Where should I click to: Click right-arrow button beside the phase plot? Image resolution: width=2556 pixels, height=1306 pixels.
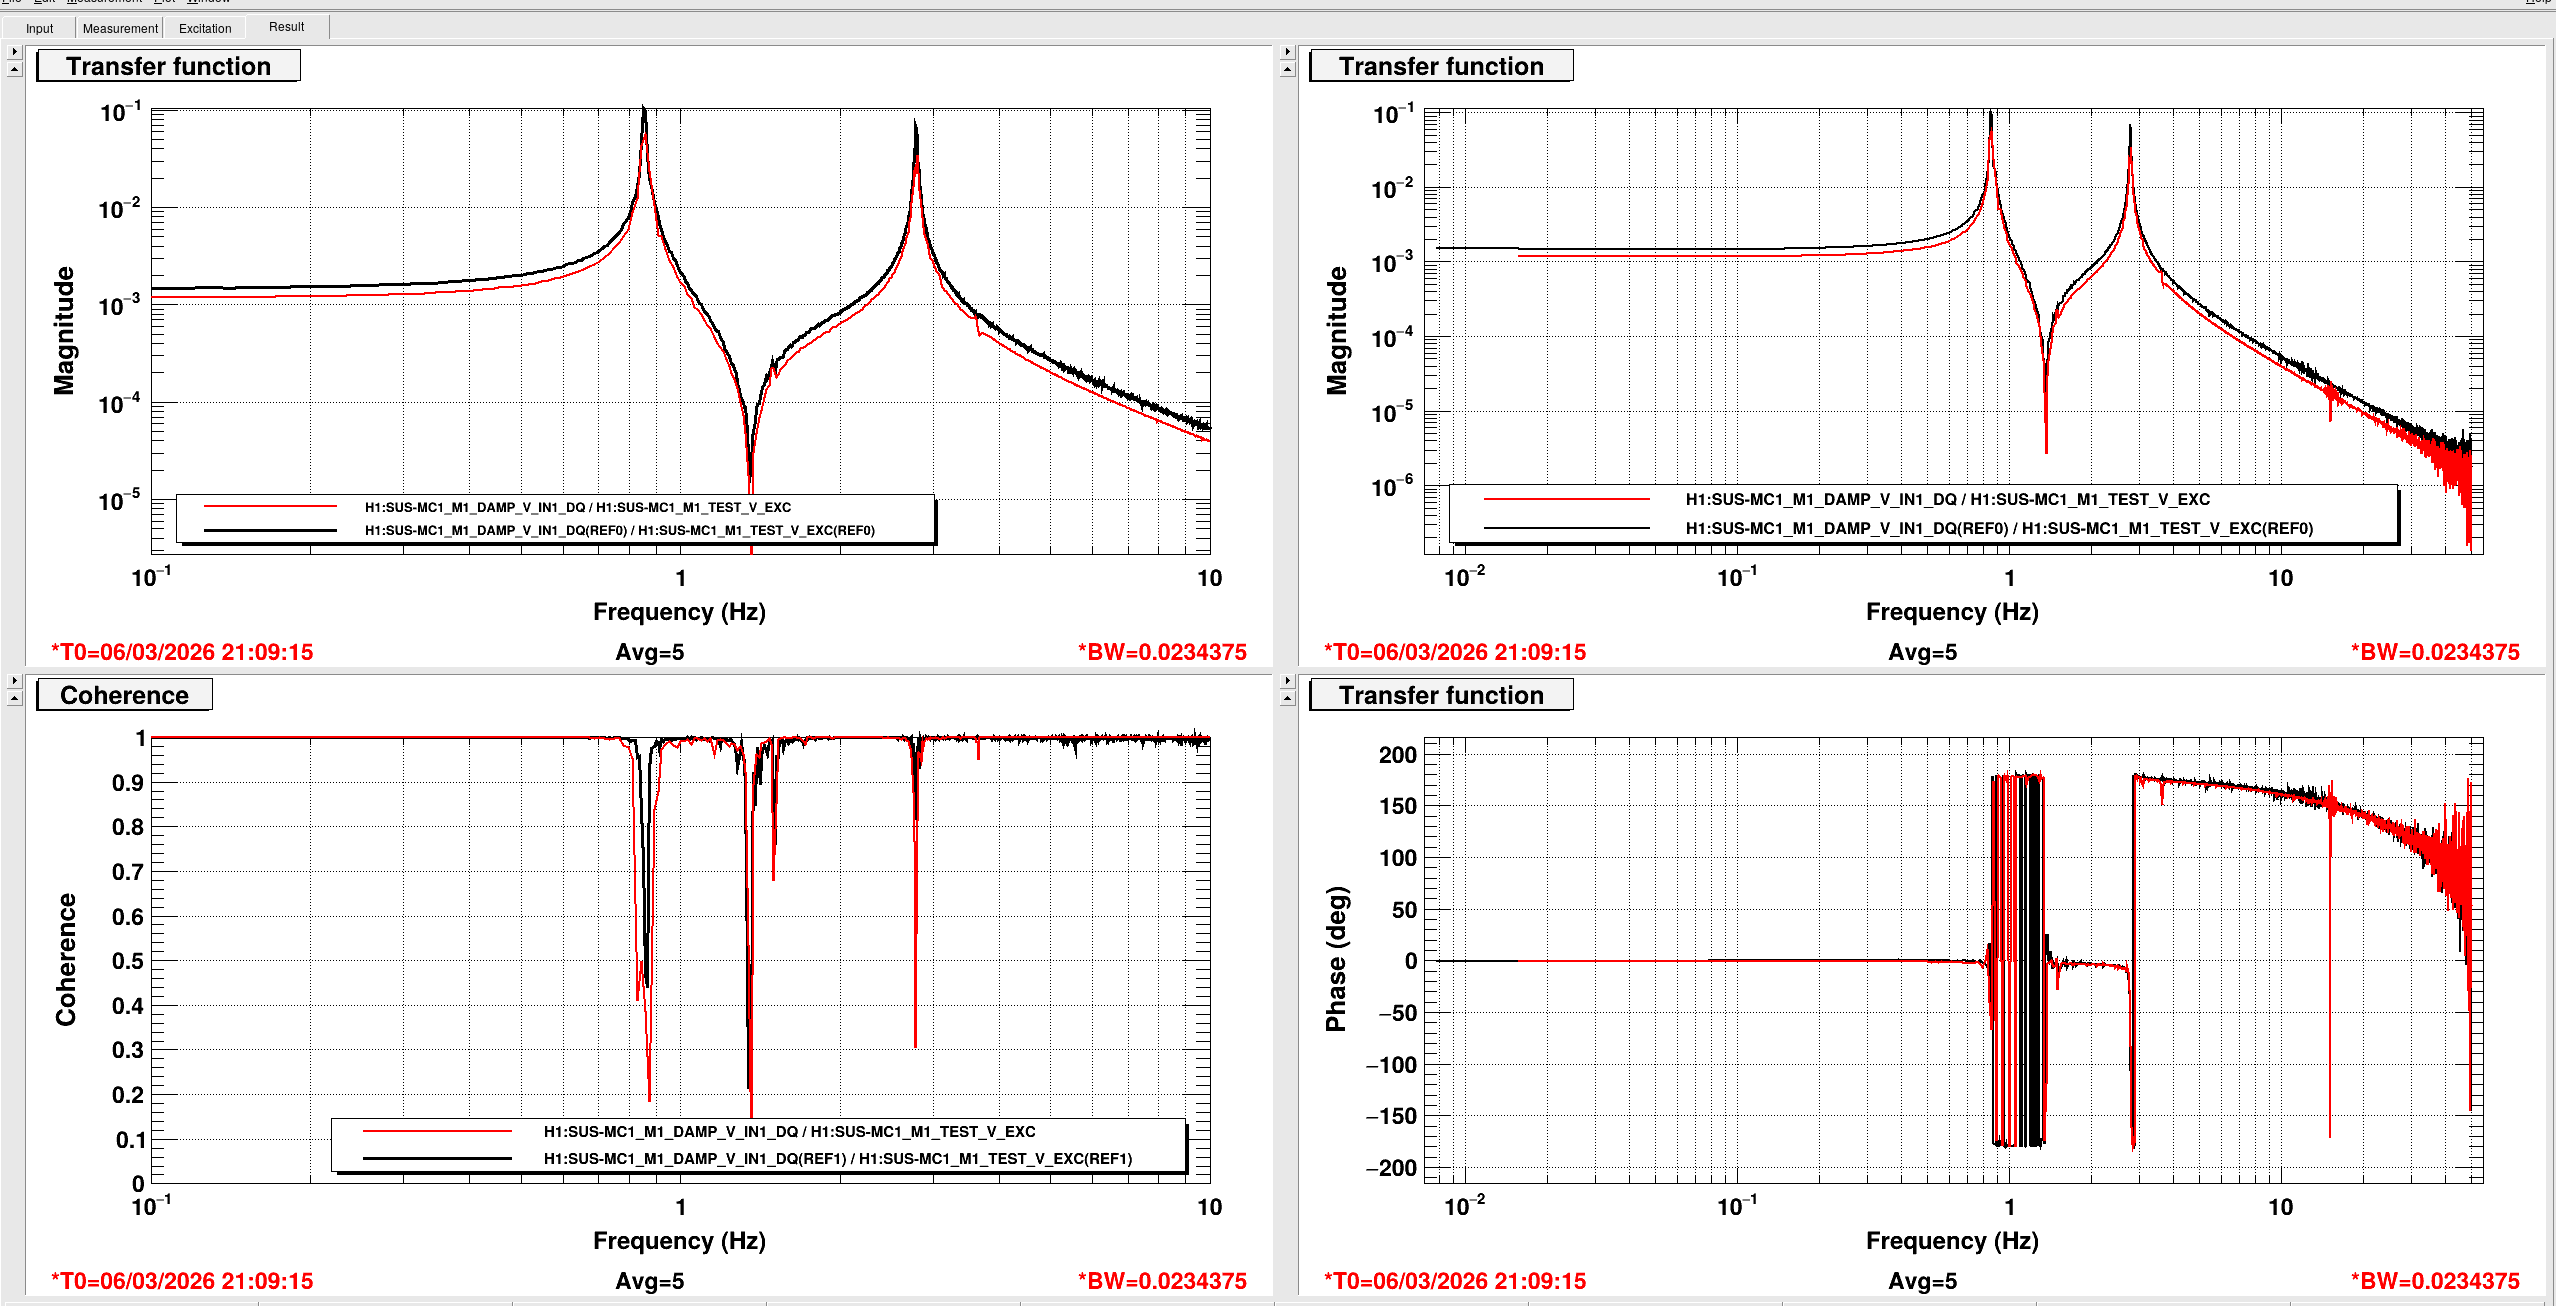point(1287,680)
